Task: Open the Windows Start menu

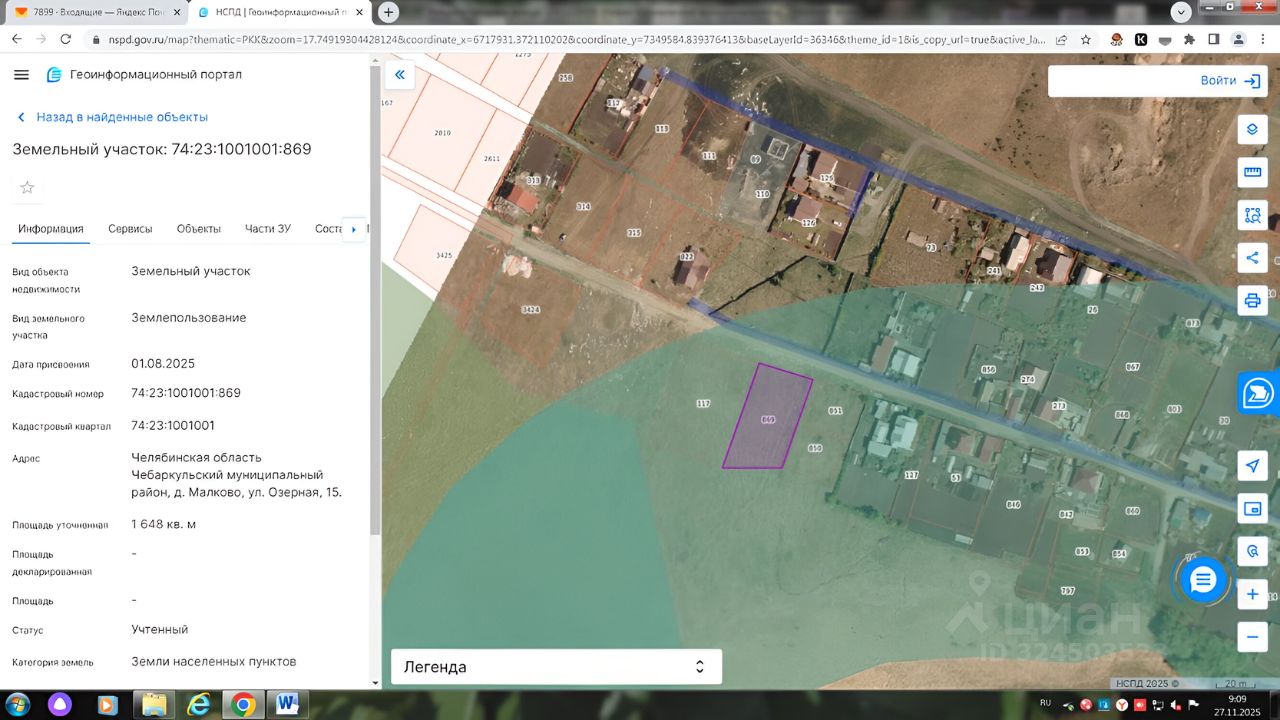Action: [x=17, y=705]
